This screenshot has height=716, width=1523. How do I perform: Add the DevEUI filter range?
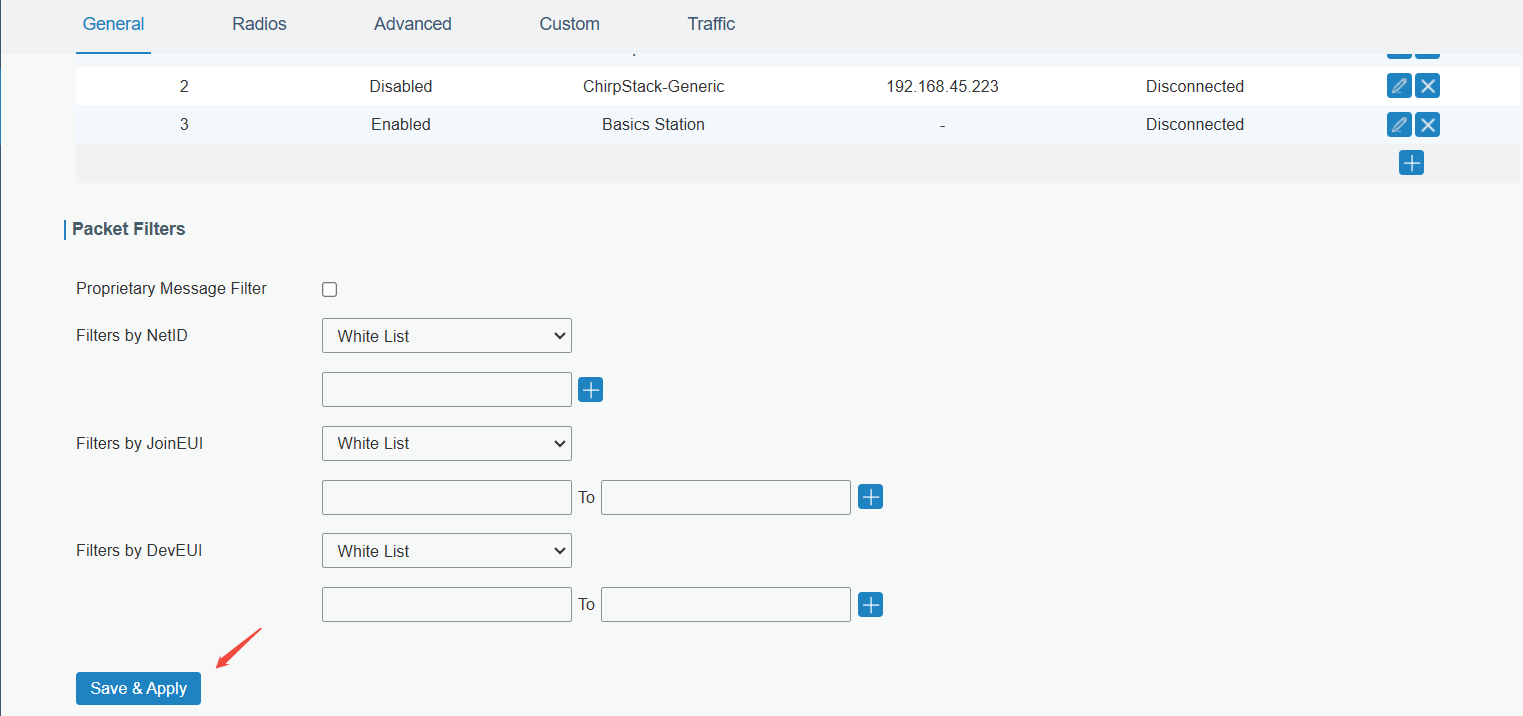coord(871,605)
